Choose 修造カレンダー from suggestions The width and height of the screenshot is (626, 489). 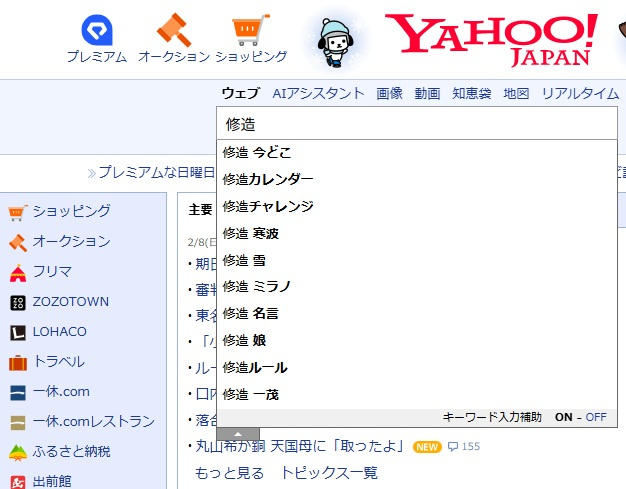(x=268, y=179)
